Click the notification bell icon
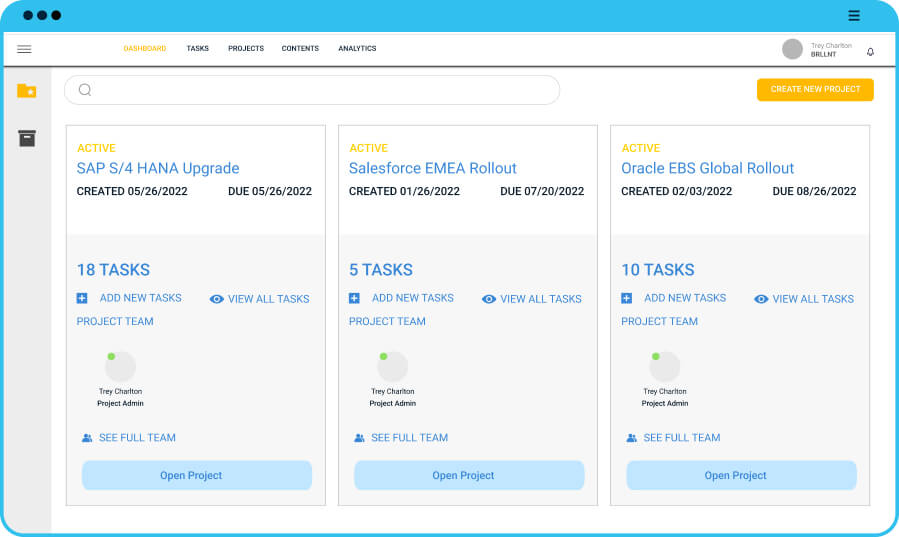The image size is (899, 537). click(x=870, y=52)
